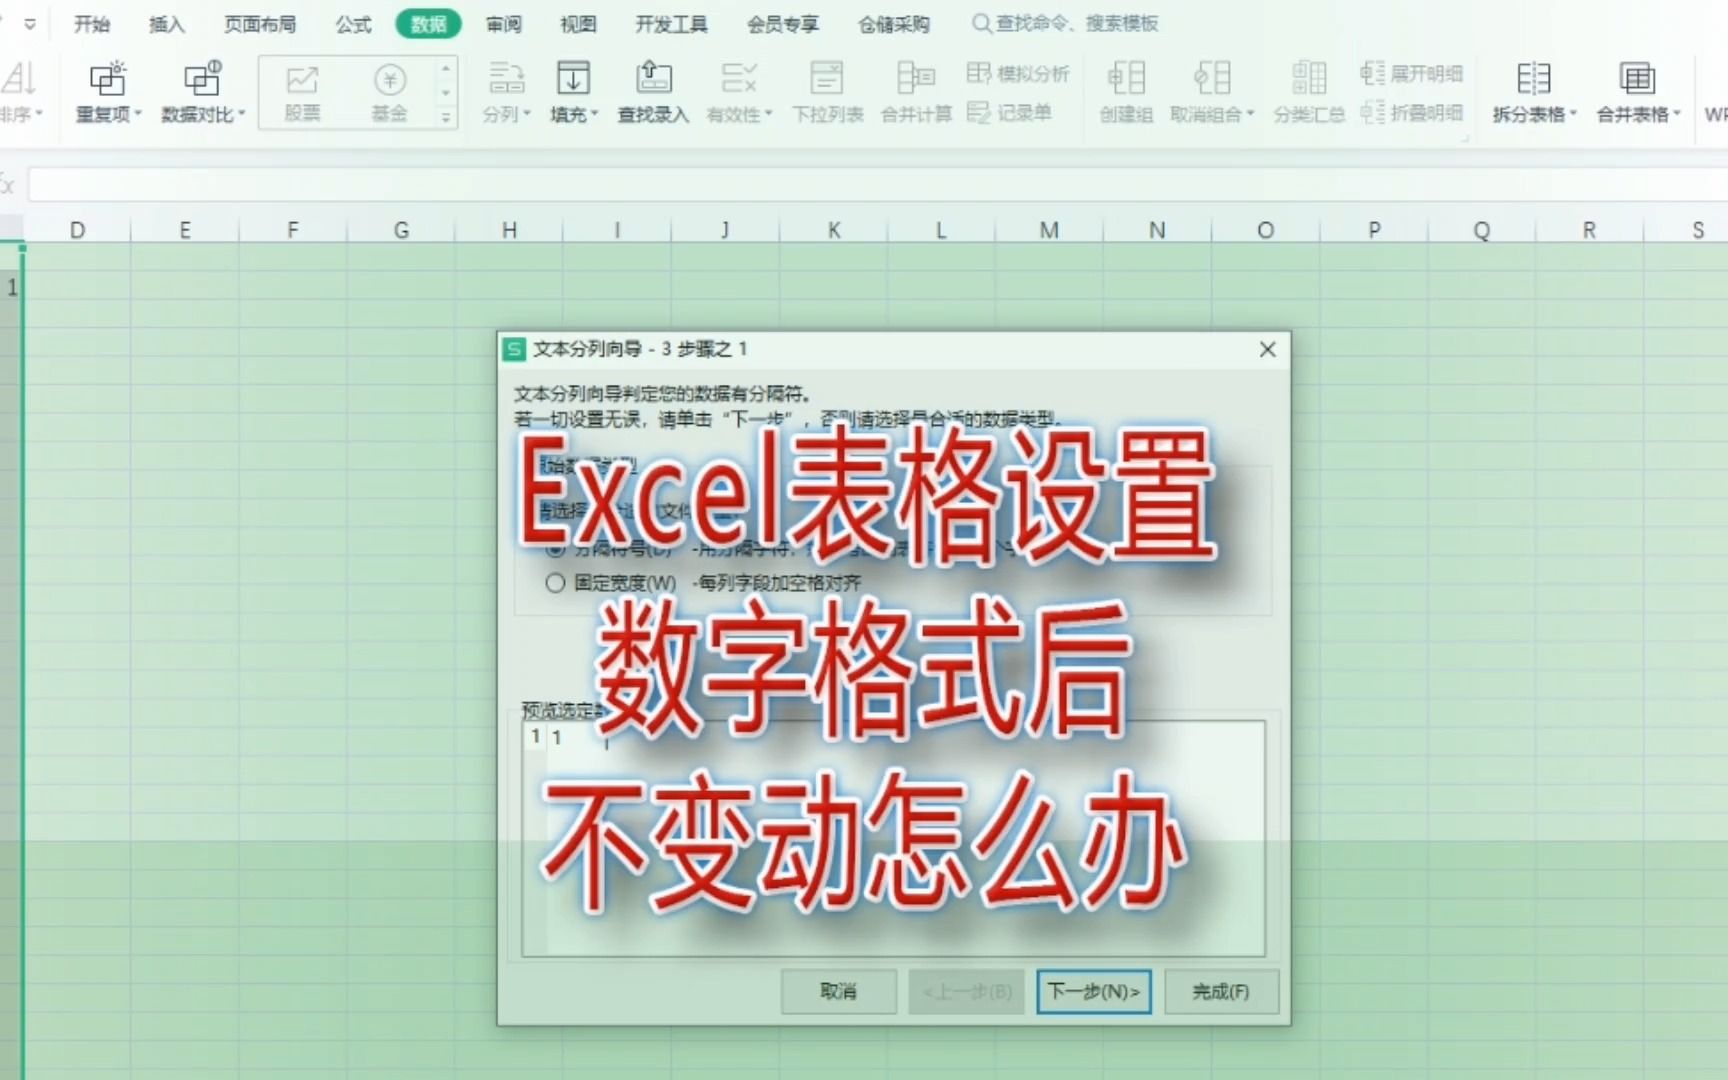Open the quick access toolbar dropdown arrow

pyautogui.click(x=30, y=24)
